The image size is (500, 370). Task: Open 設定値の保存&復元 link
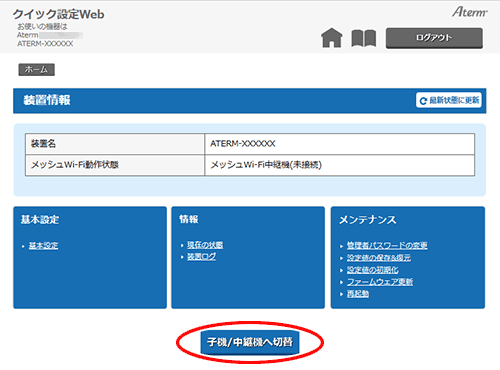pos(379,258)
